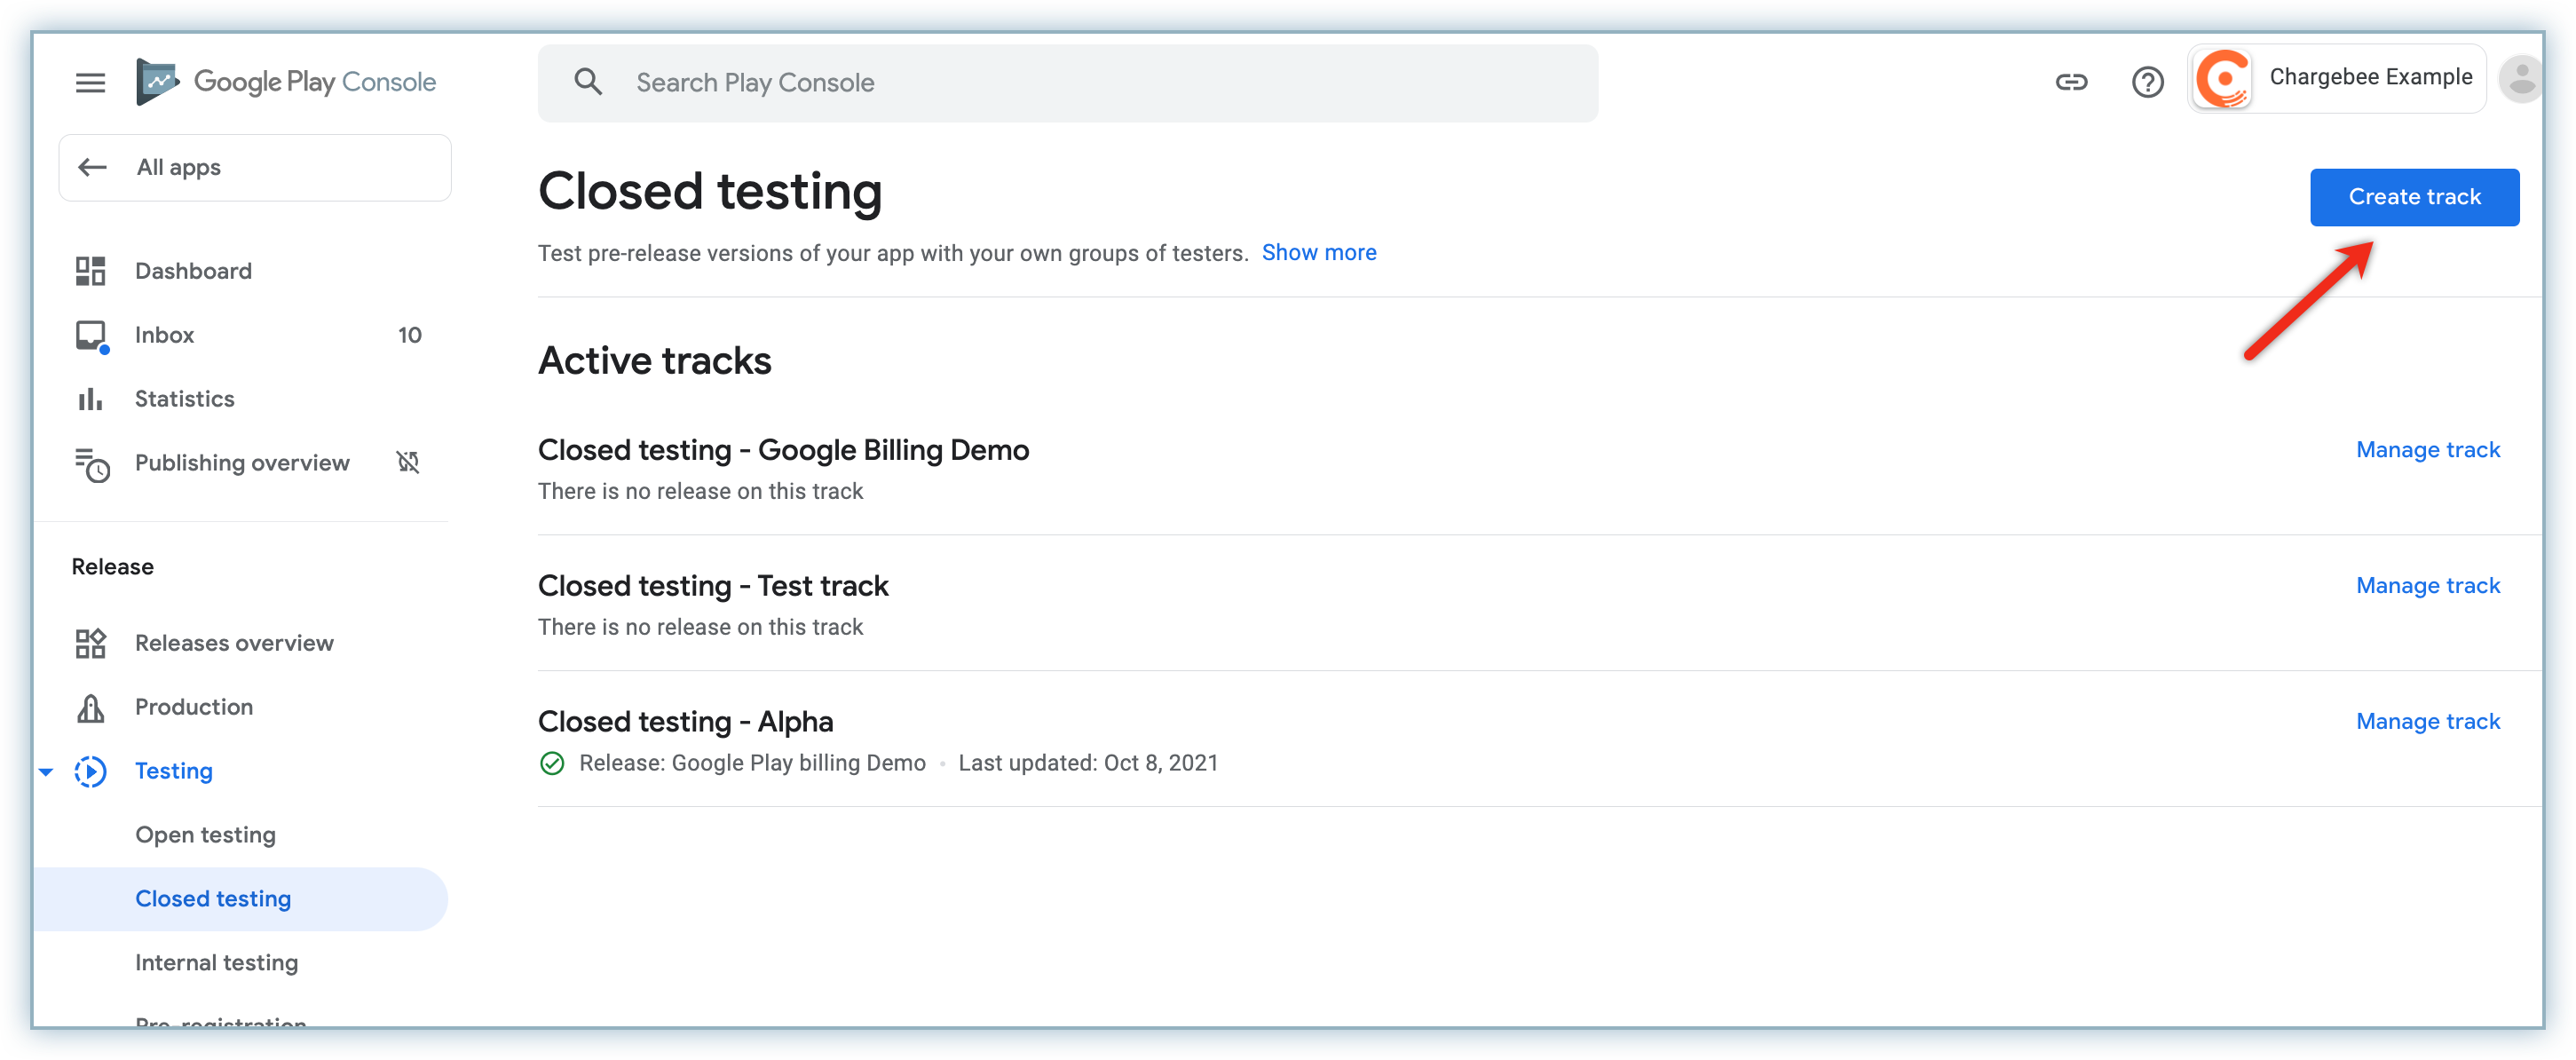
Task: Select Open testing in sidebar
Action: point(206,835)
